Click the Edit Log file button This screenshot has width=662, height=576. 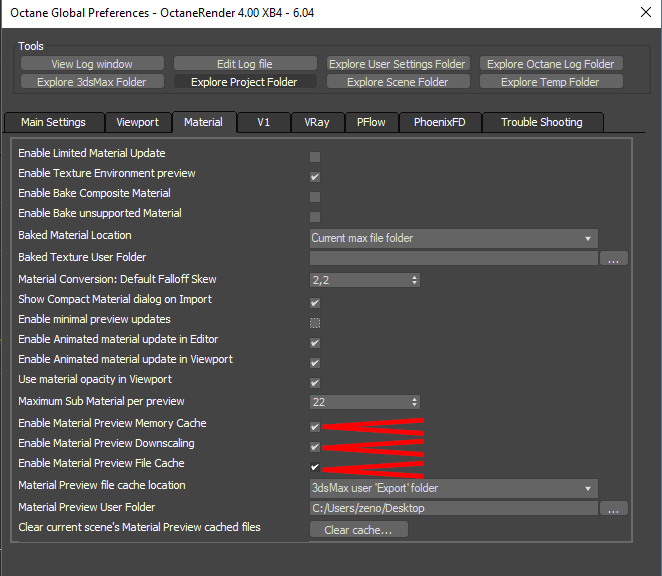(x=245, y=64)
